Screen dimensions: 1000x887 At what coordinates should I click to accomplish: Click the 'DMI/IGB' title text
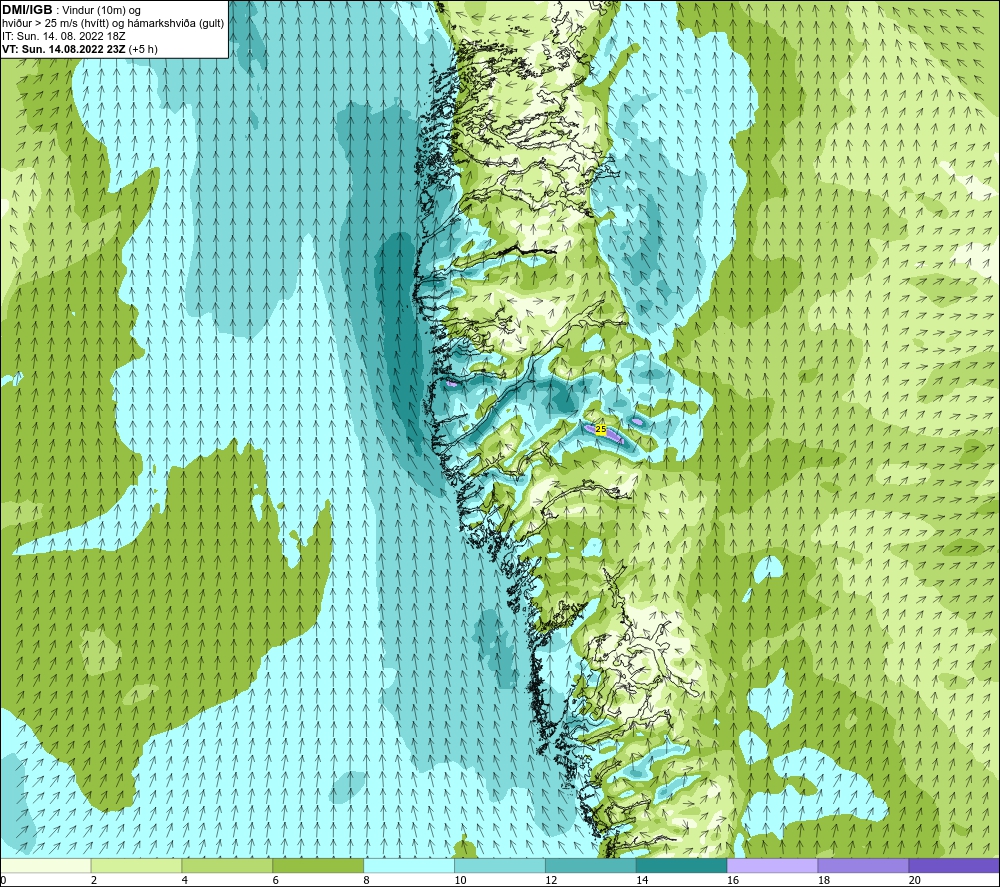27,10
